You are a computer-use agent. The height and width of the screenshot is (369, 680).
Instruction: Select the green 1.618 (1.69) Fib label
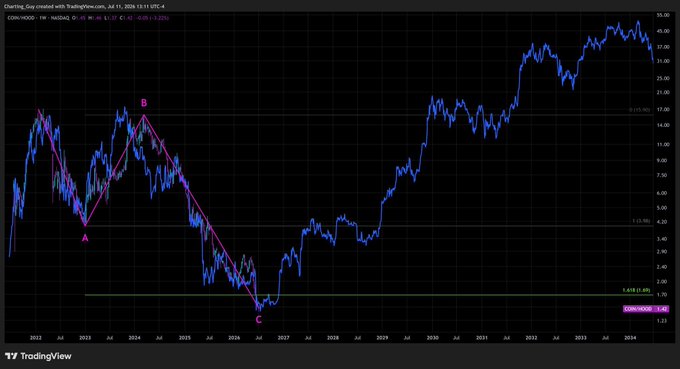point(636,290)
